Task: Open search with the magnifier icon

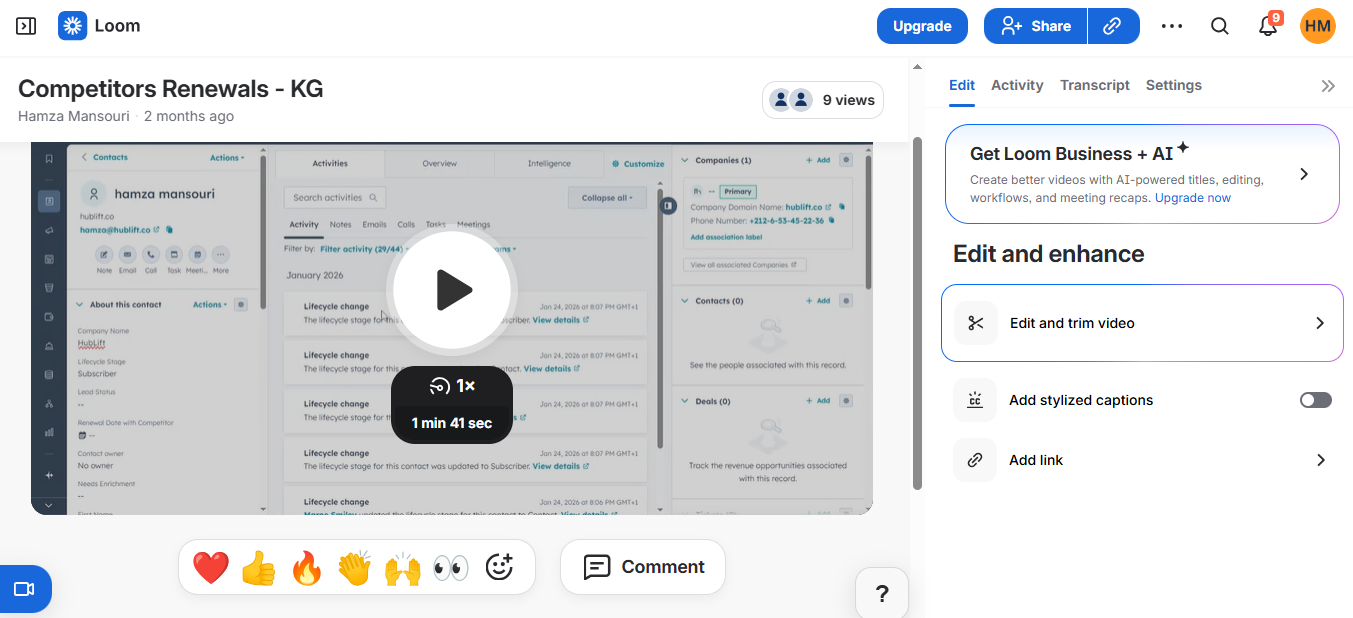Action: tap(1220, 26)
